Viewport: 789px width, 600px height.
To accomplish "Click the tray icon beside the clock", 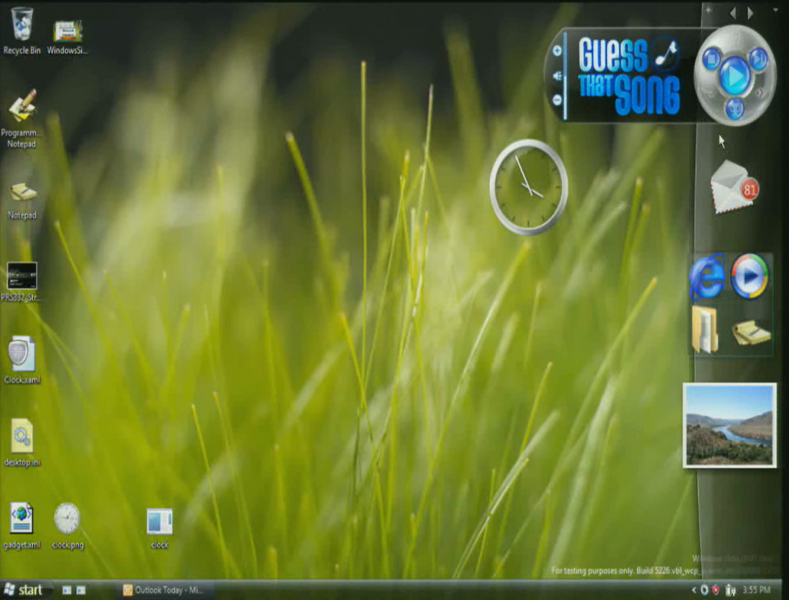I will point(731,590).
